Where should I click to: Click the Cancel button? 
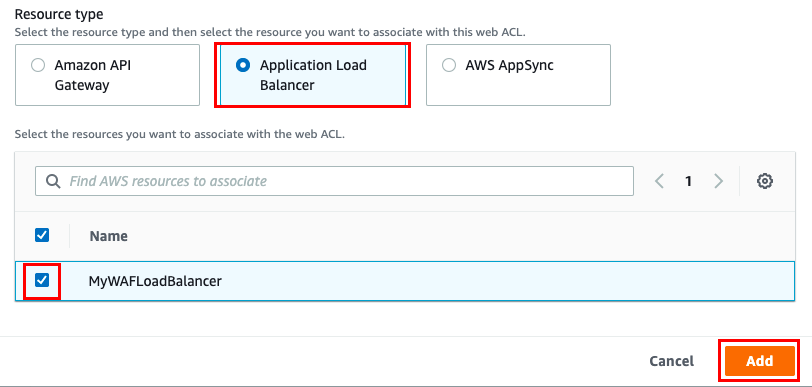click(672, 361)
